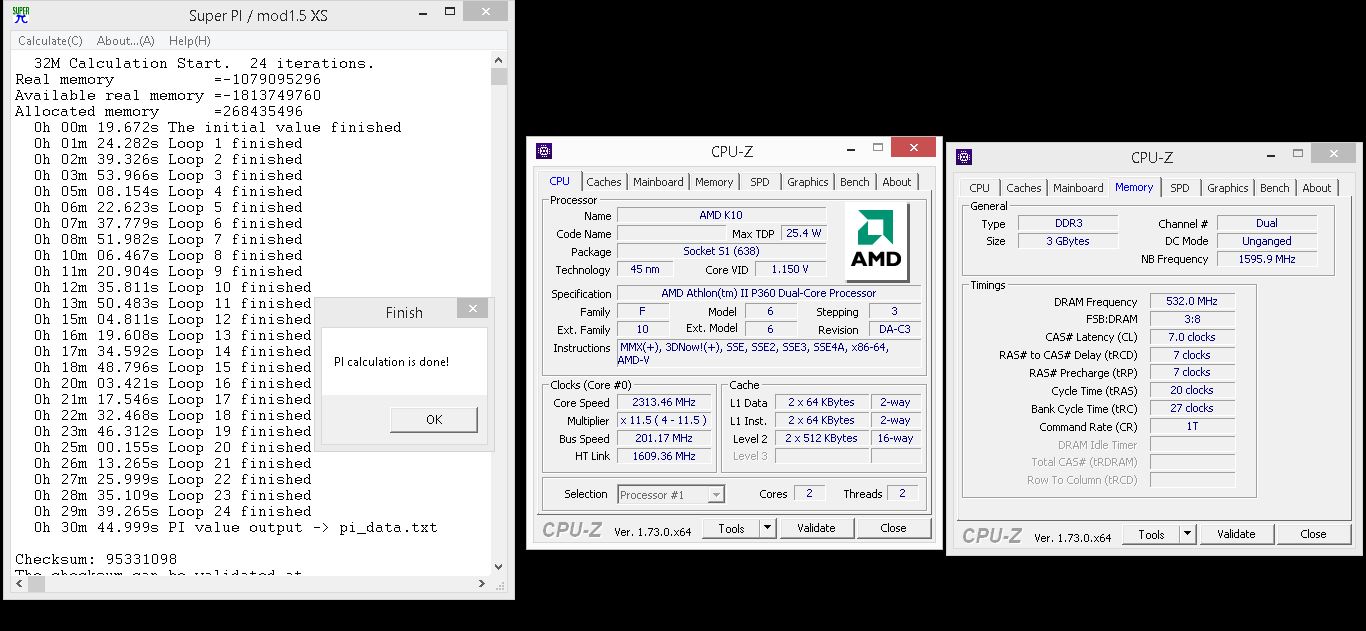Click the AMD logo in CPU-Z processor section
Image resolution: width=1366 pixels, height=631 pixels.
point(876,243)
